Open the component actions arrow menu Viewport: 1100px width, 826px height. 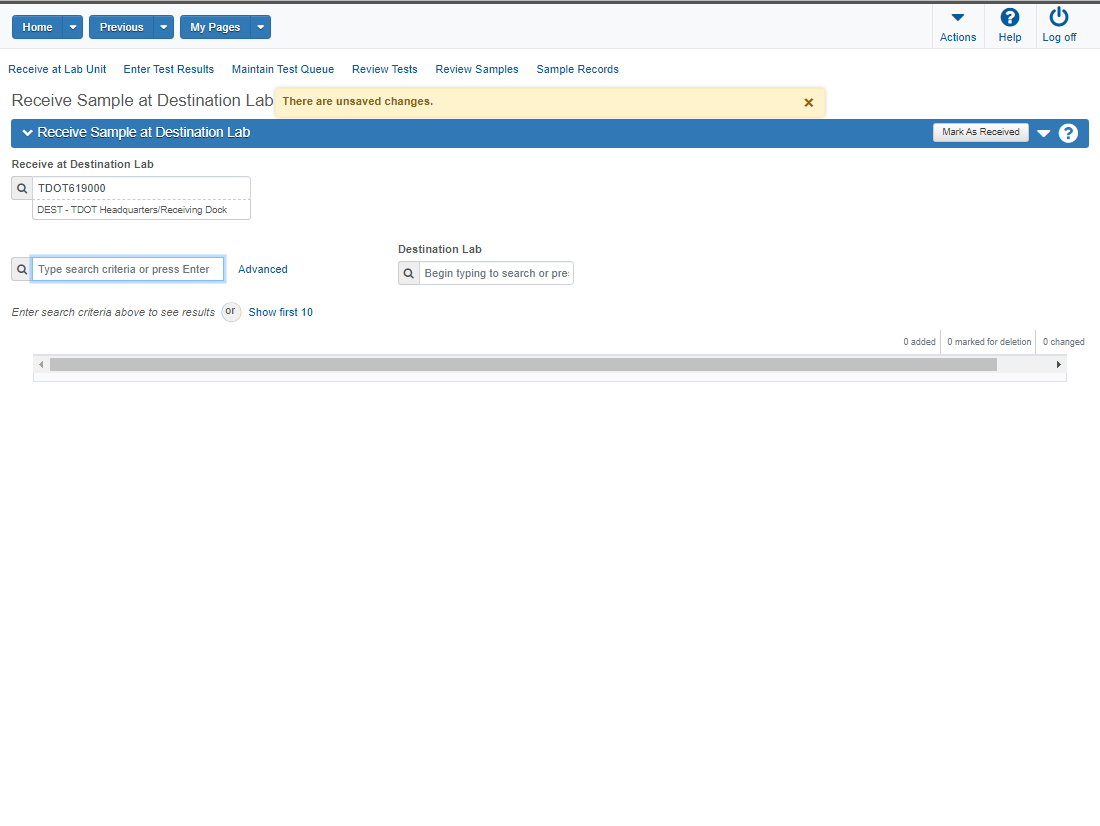point(1043,133)
